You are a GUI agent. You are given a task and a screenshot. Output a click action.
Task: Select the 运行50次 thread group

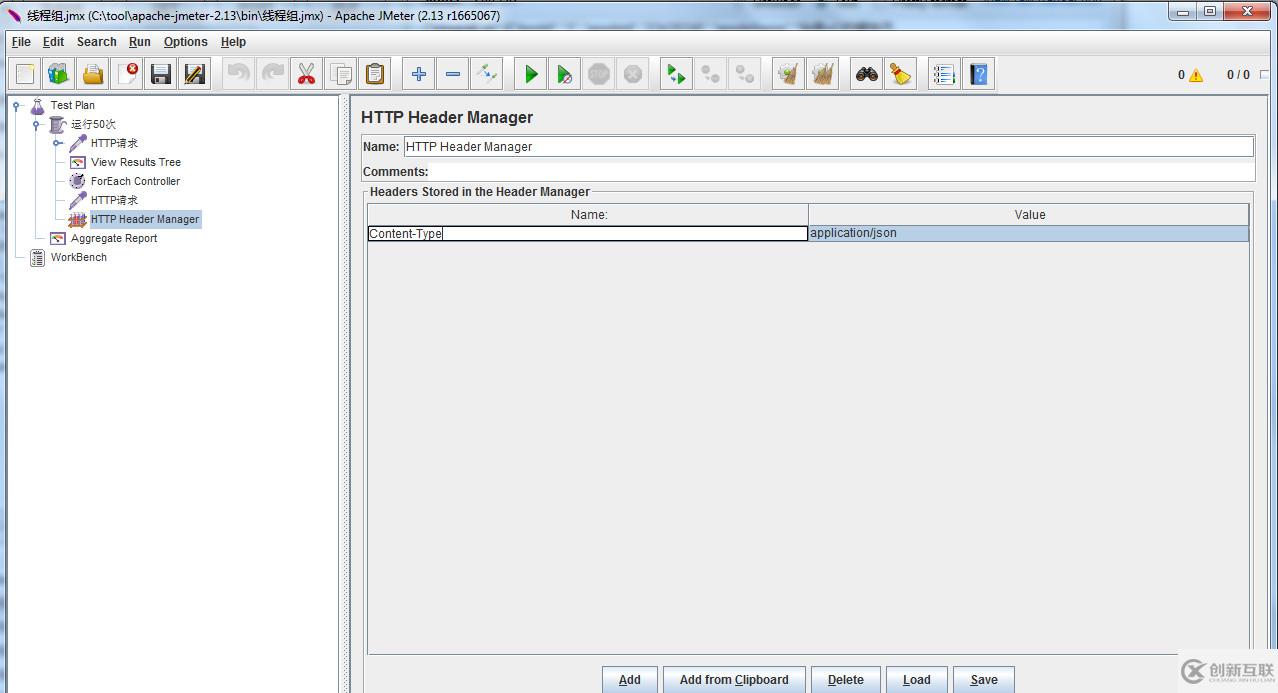coord(93,124)
